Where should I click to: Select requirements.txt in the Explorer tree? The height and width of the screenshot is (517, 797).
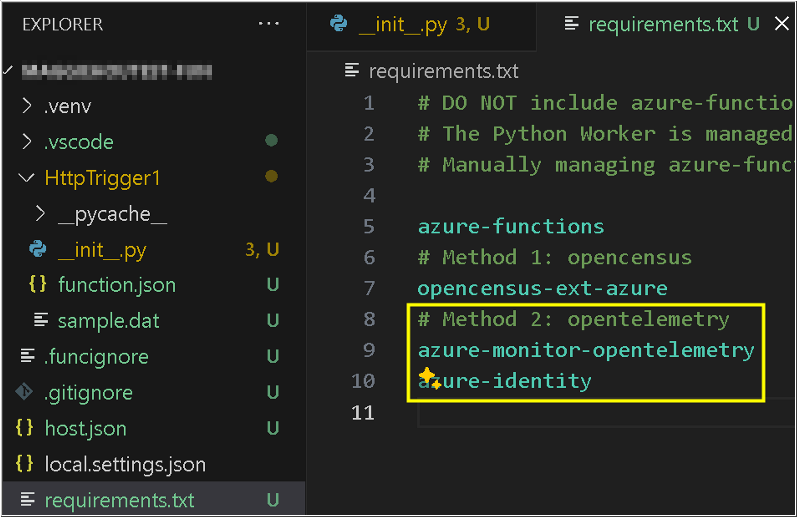coord(154,500)
